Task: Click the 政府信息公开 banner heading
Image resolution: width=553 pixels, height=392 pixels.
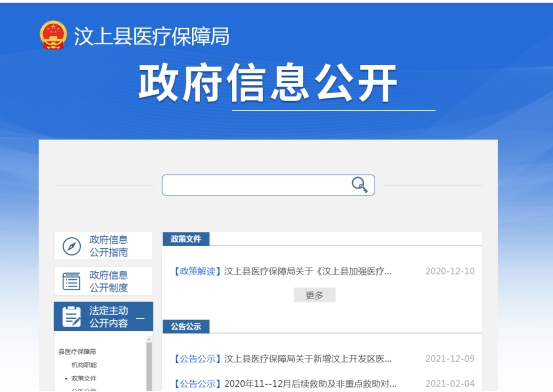Action: coord(268,83)
